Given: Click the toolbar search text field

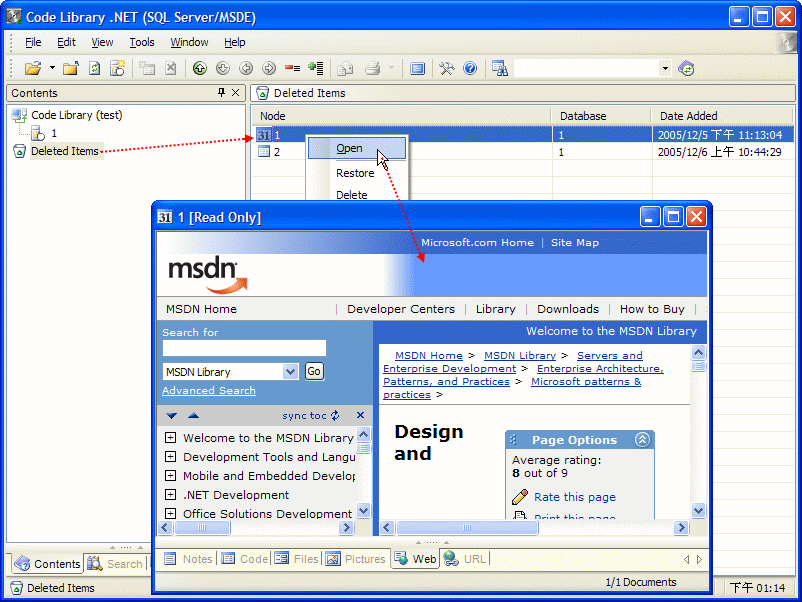Looking at the screenshot, I should tap(586, 68).
